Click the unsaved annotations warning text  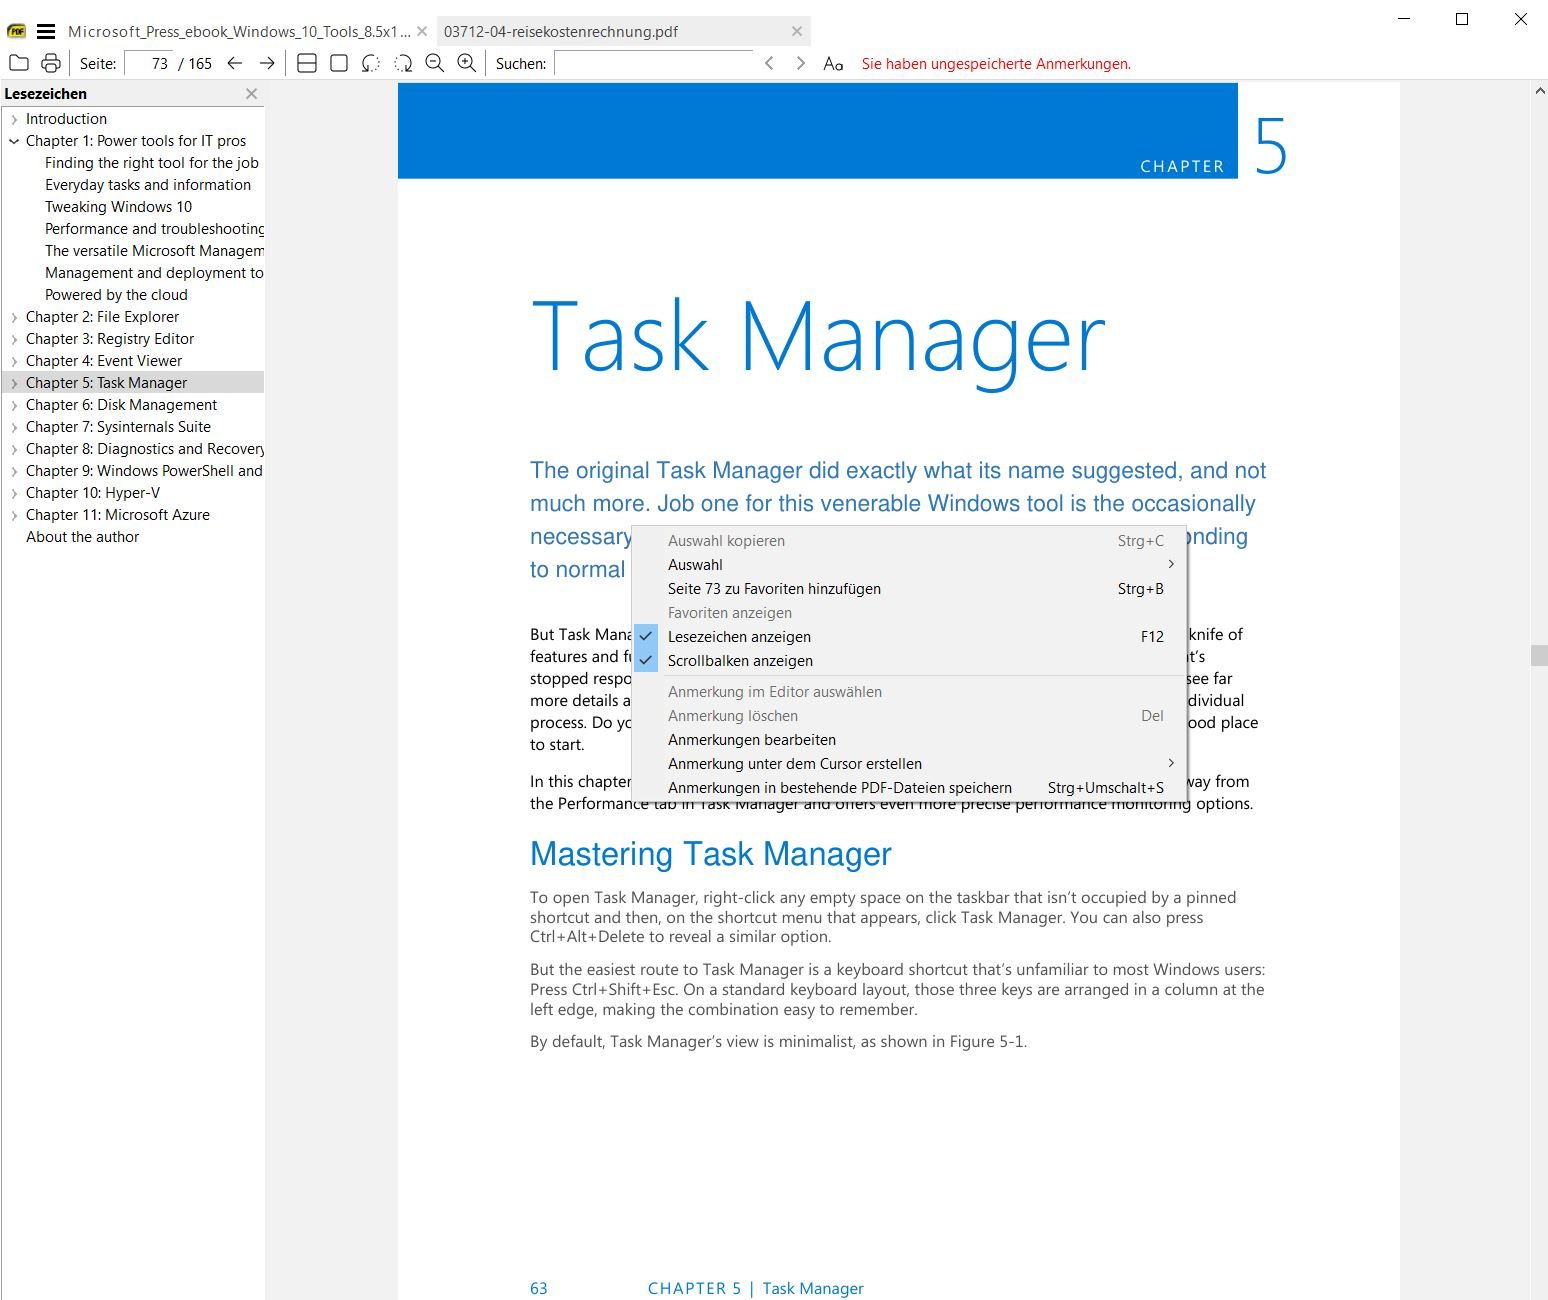[996, 64]
